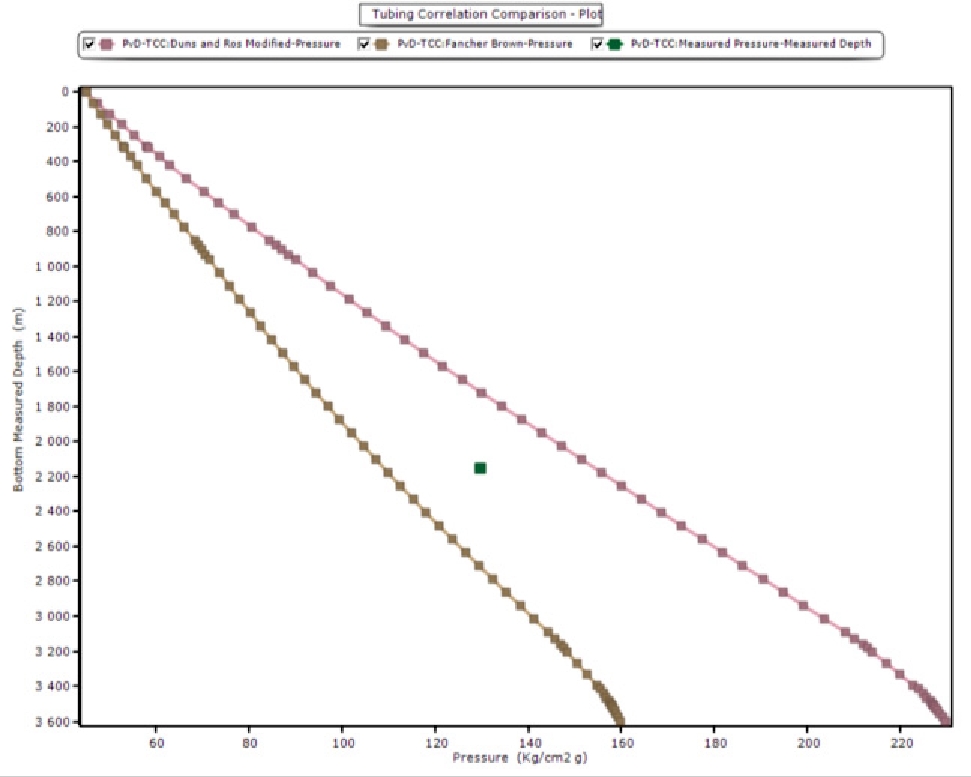Disable the Measured Pressure-Measured Depth checkbox
The height and width of the screenshot is (777, 971).
coord(597,44)
